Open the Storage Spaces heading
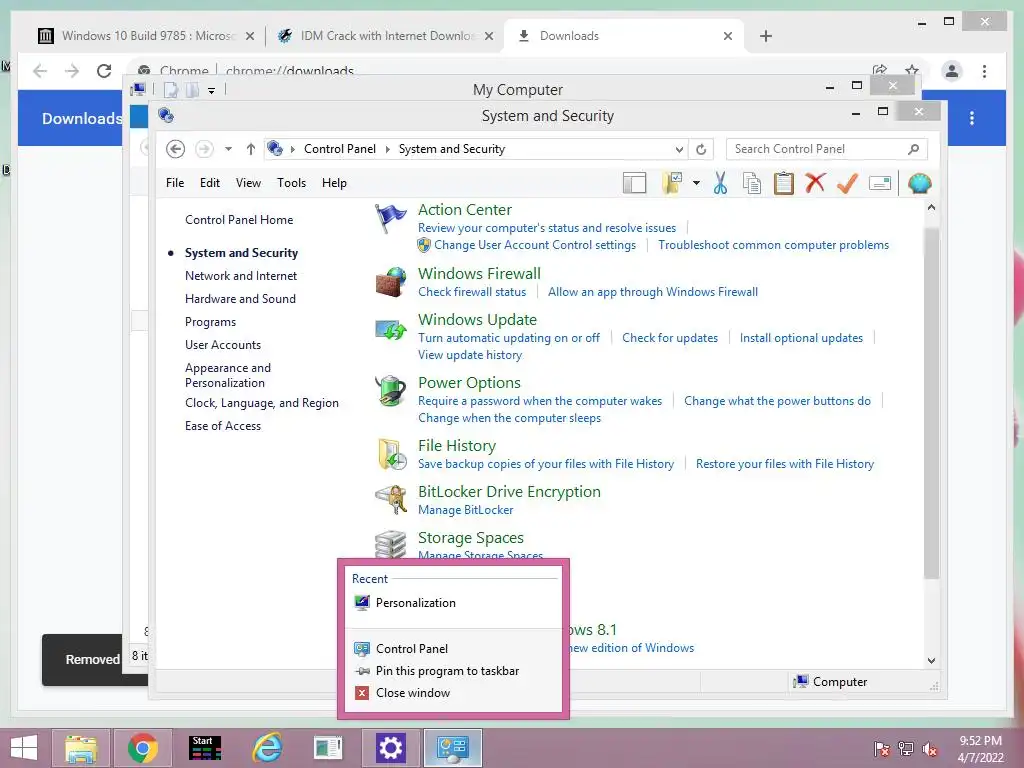 (x=471, y=537)
